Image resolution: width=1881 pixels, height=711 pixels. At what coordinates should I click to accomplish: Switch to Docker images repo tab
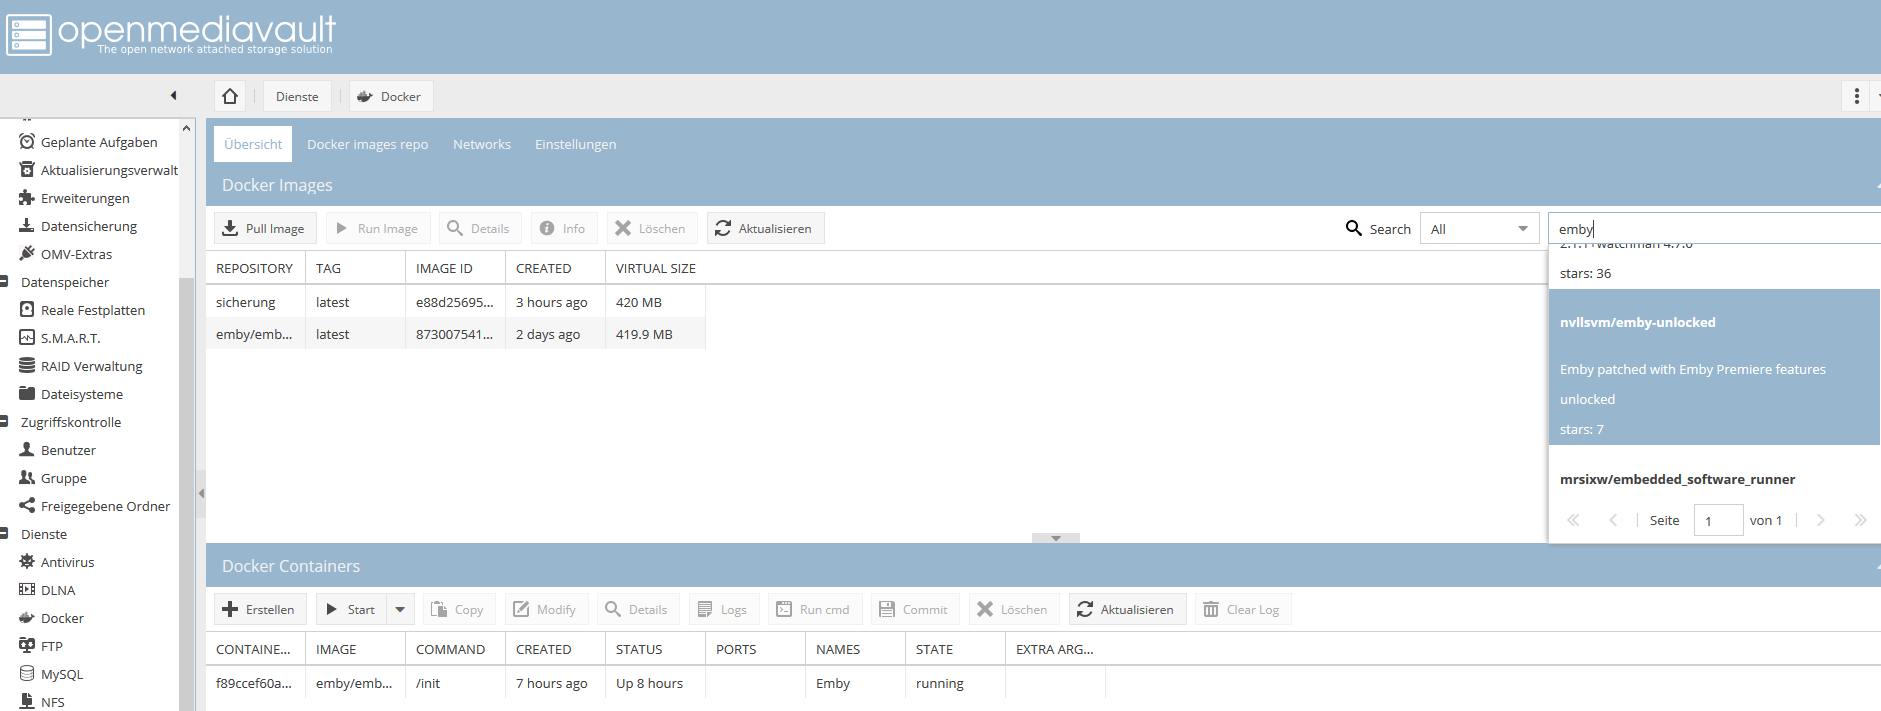pyautogui.click(x=367, y=144)
